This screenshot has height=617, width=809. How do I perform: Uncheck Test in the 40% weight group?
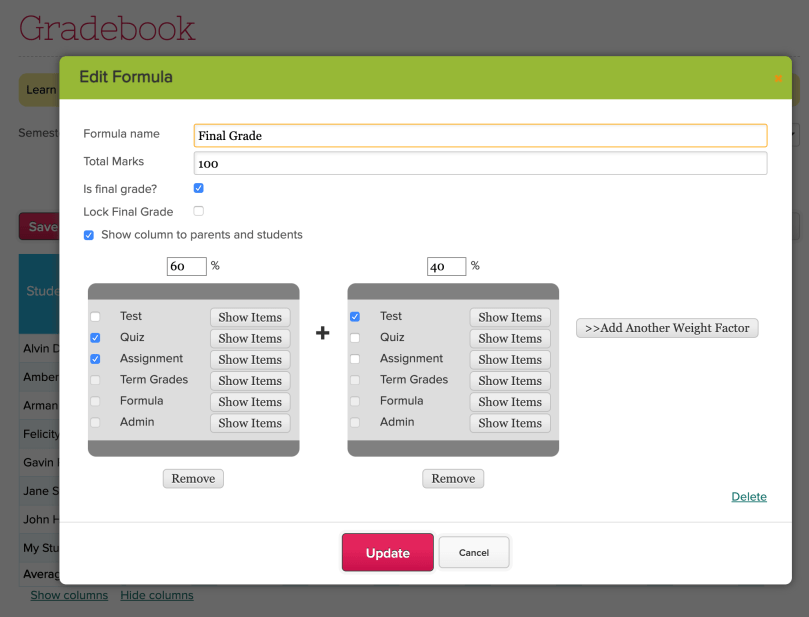pos(355,317)
